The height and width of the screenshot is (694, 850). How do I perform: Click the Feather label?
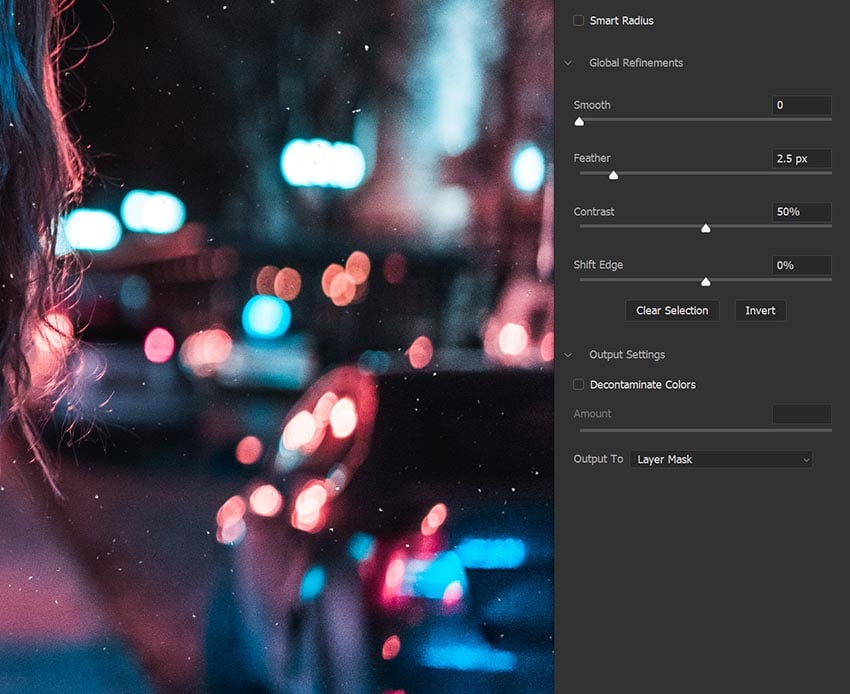tap(591, 158)
